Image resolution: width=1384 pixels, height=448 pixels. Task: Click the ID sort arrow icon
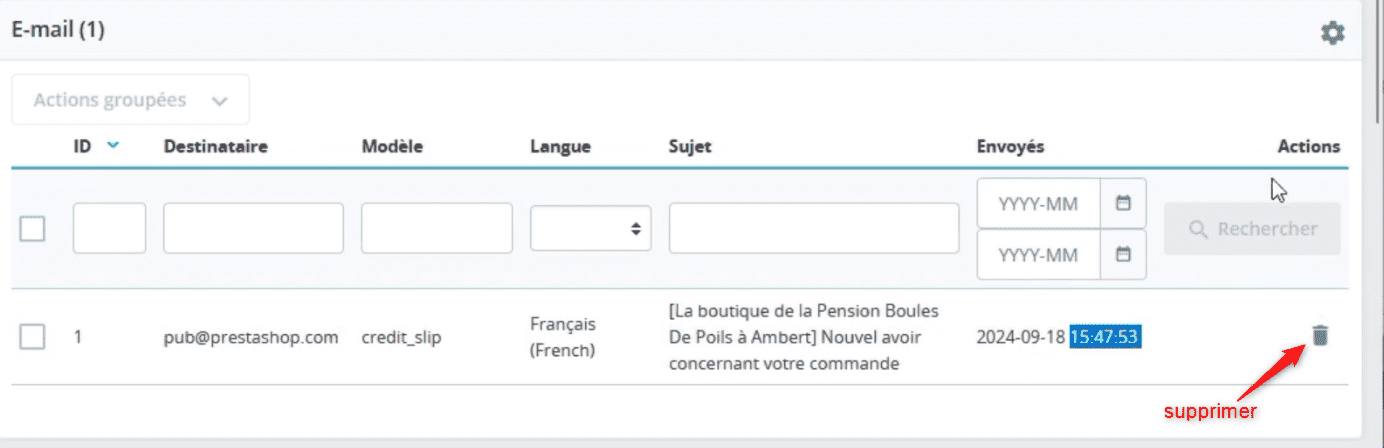click(x=113, y=145)
